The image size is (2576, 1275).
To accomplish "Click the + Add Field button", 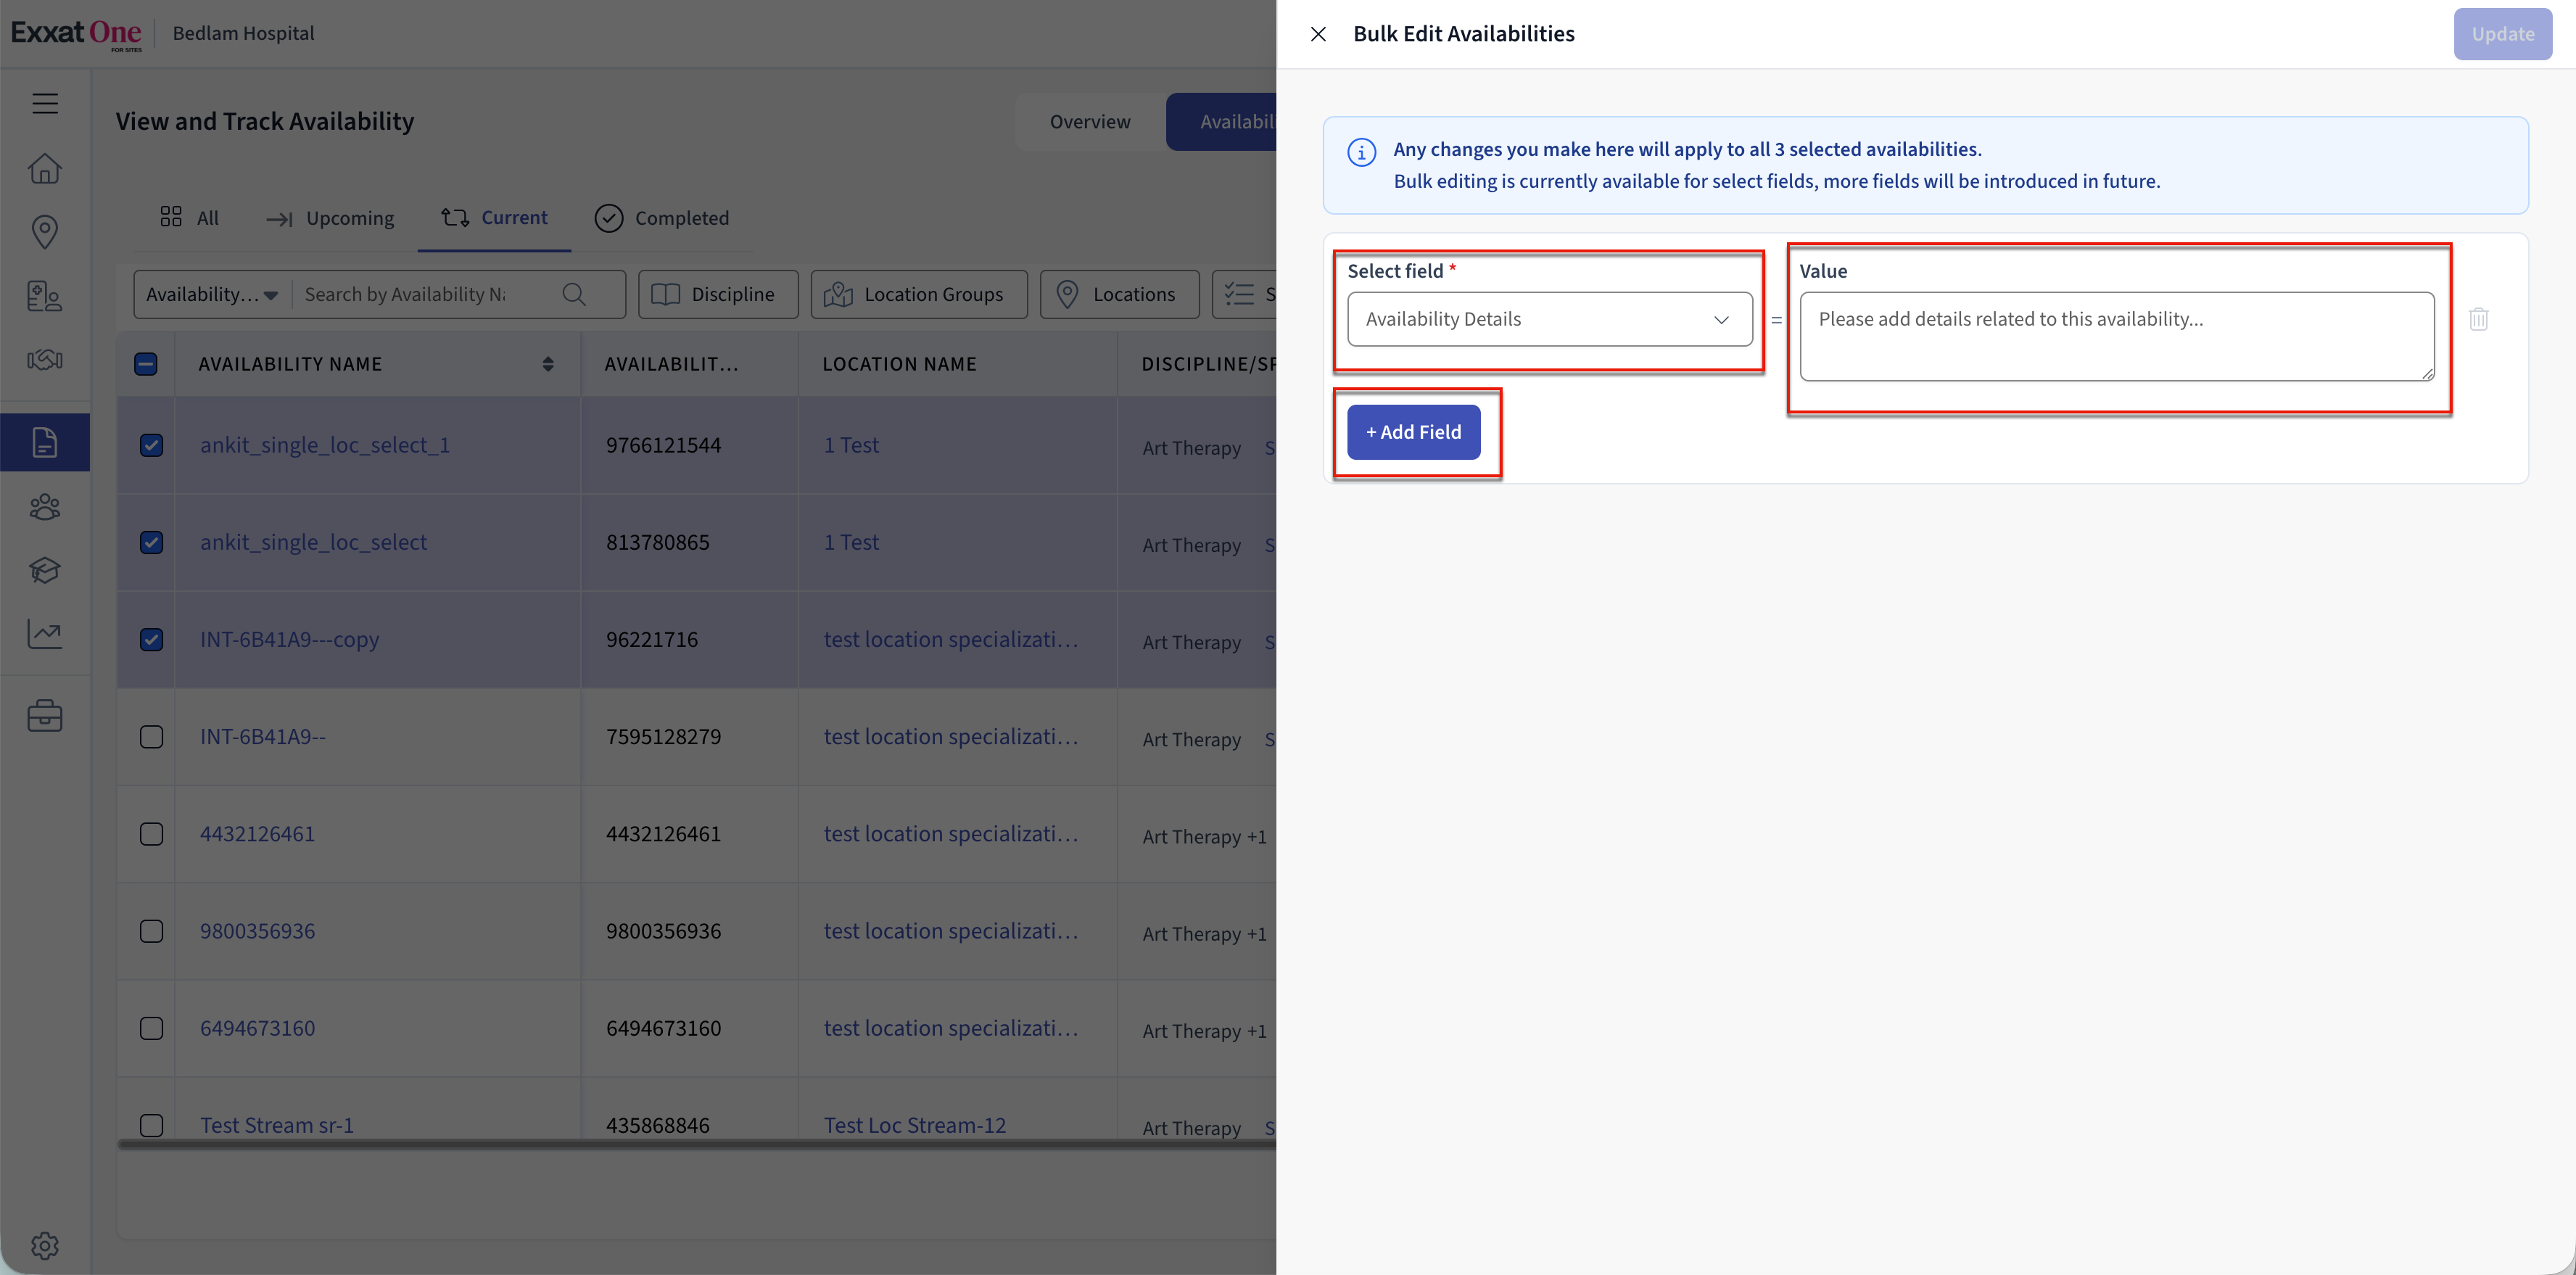I will click(1413, 432).
